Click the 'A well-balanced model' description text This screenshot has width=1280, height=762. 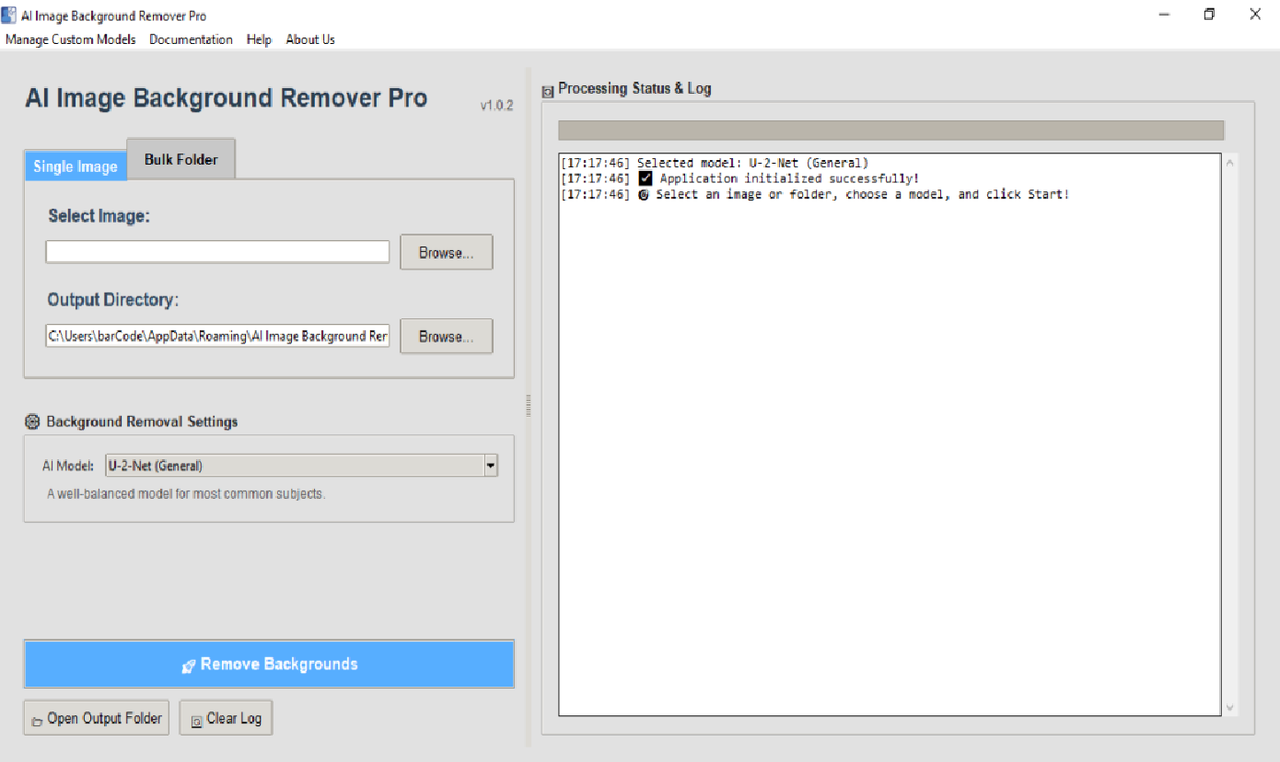click(186, 494)
